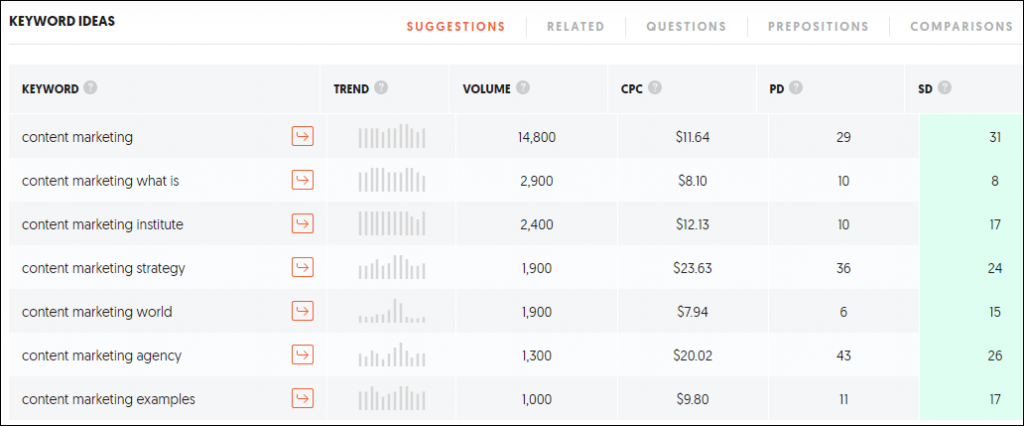This screenshot has width=1024, height=426.
Task: Click arrow icon beside 'content marketing' keyword
Action: (x=302, y=137)
